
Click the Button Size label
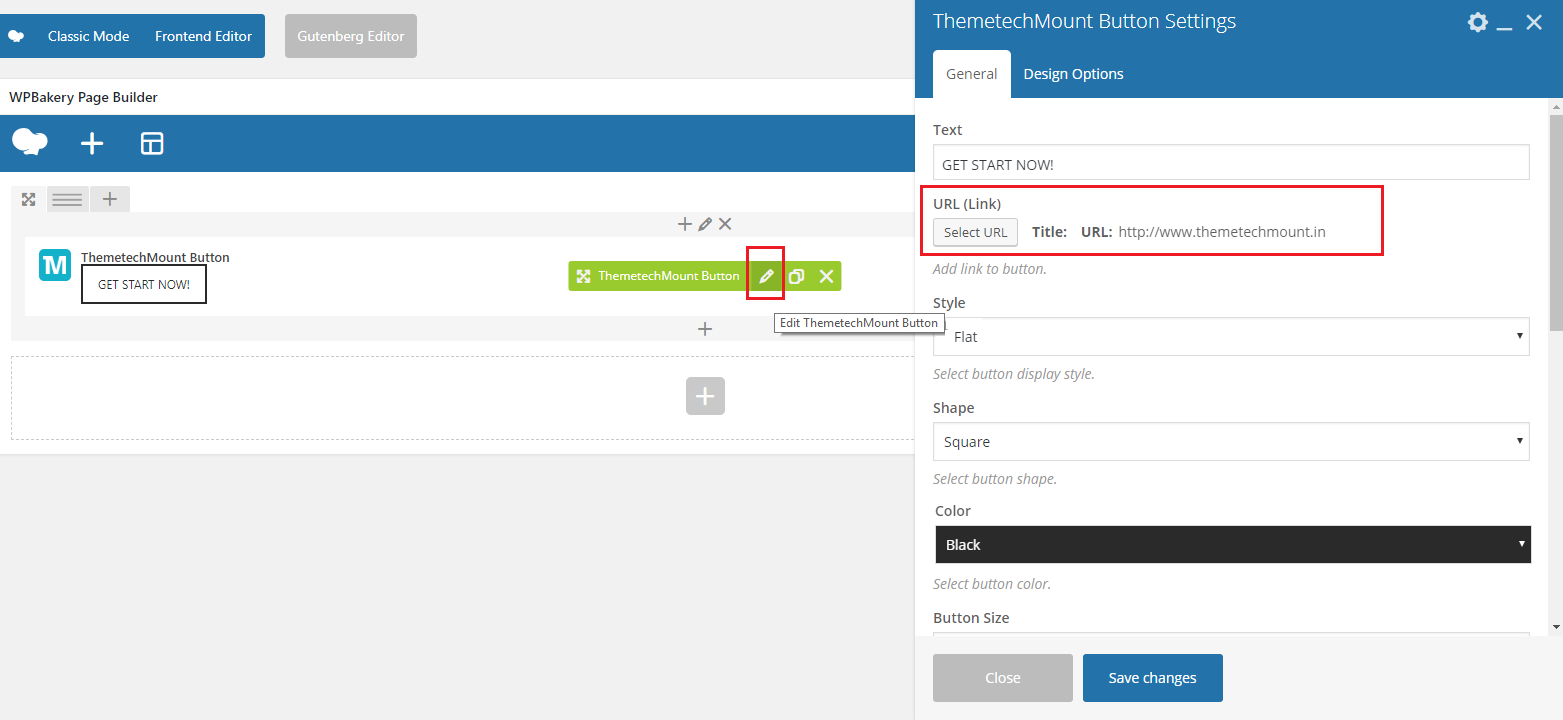[971, 618]
